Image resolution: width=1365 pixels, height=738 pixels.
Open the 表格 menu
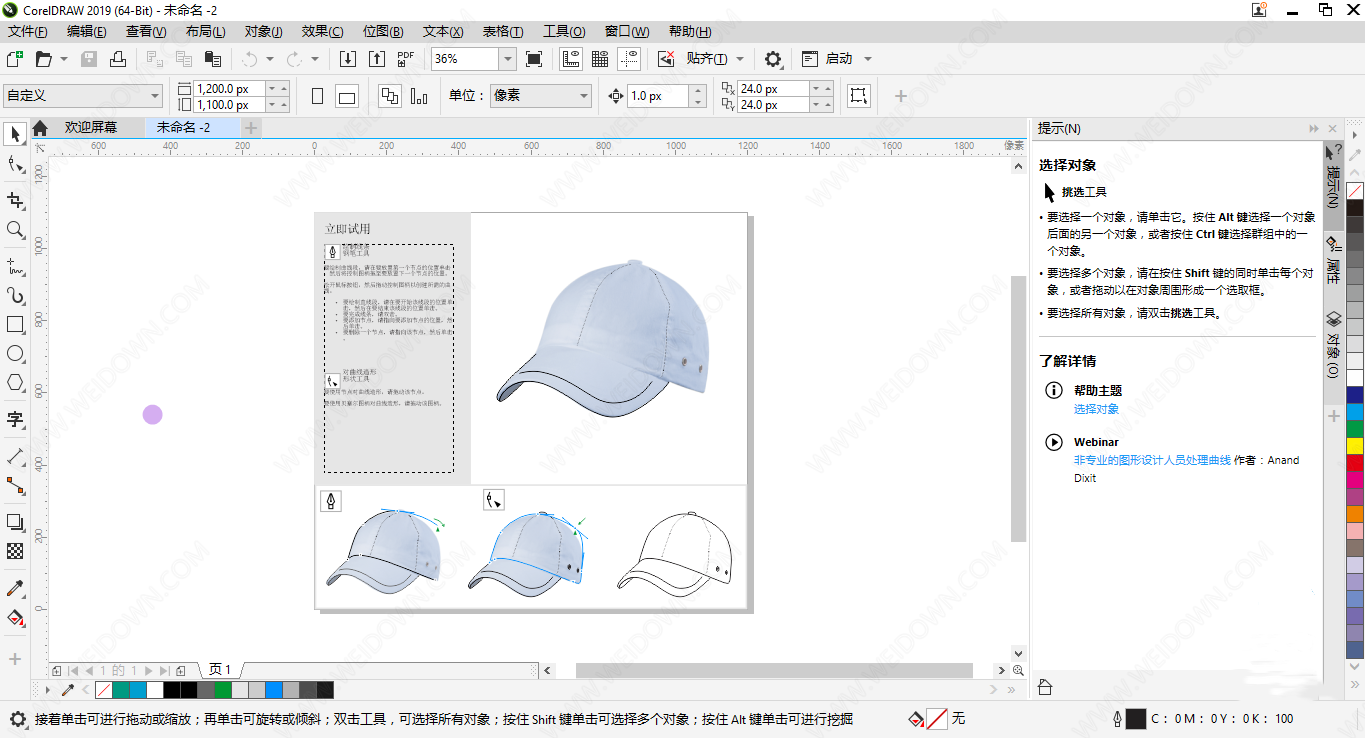tap(502, 32)
